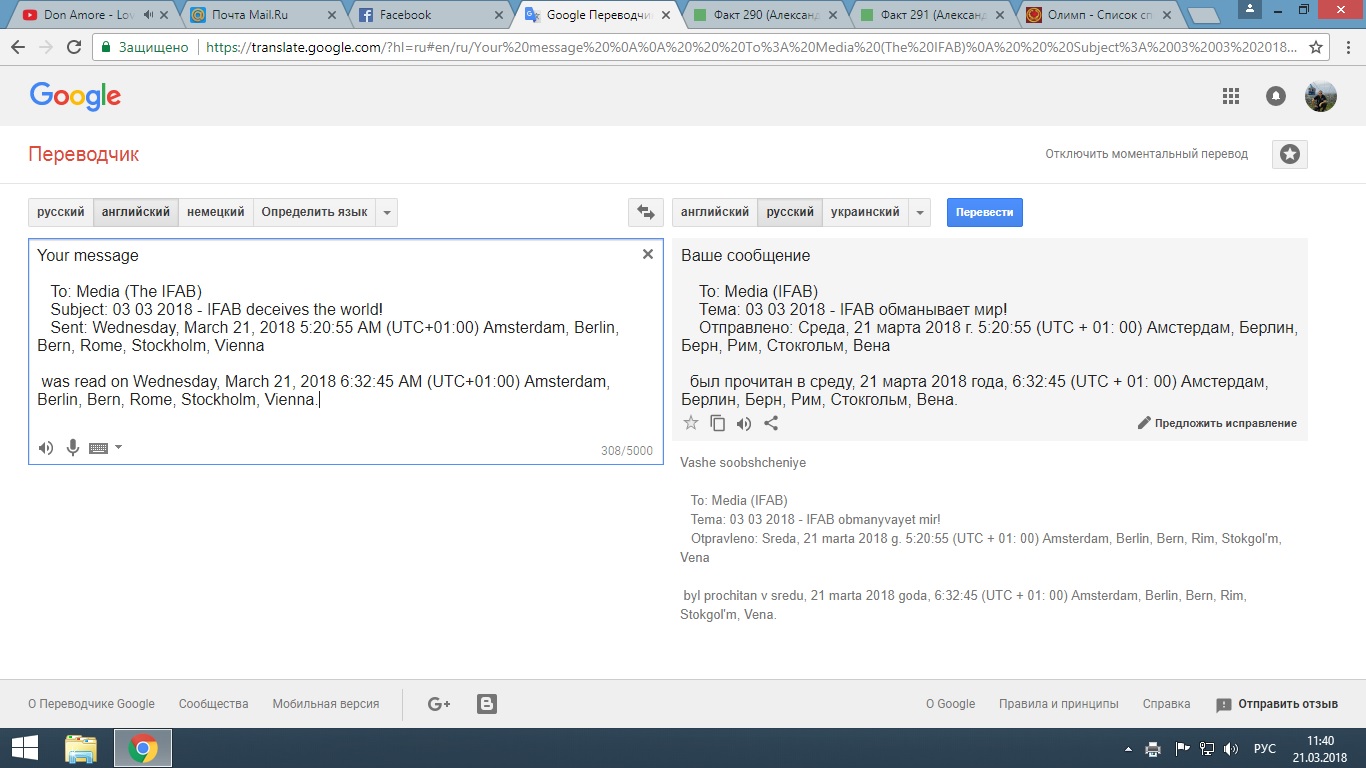Open the Переводчик heading link
The image size is (1366, 768).
84,154
